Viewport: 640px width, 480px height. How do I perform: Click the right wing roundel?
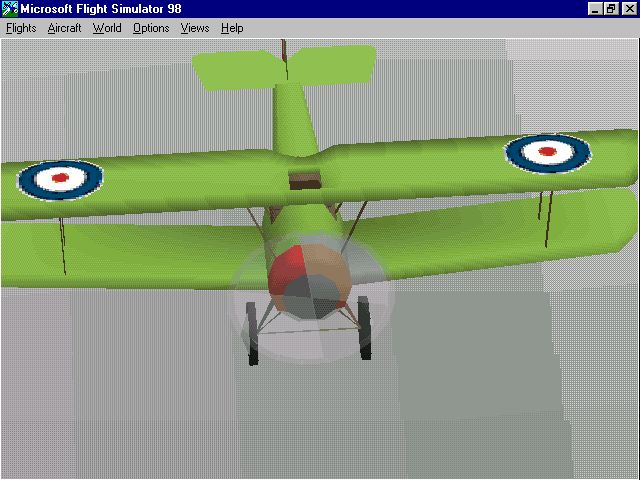point(547,152)
